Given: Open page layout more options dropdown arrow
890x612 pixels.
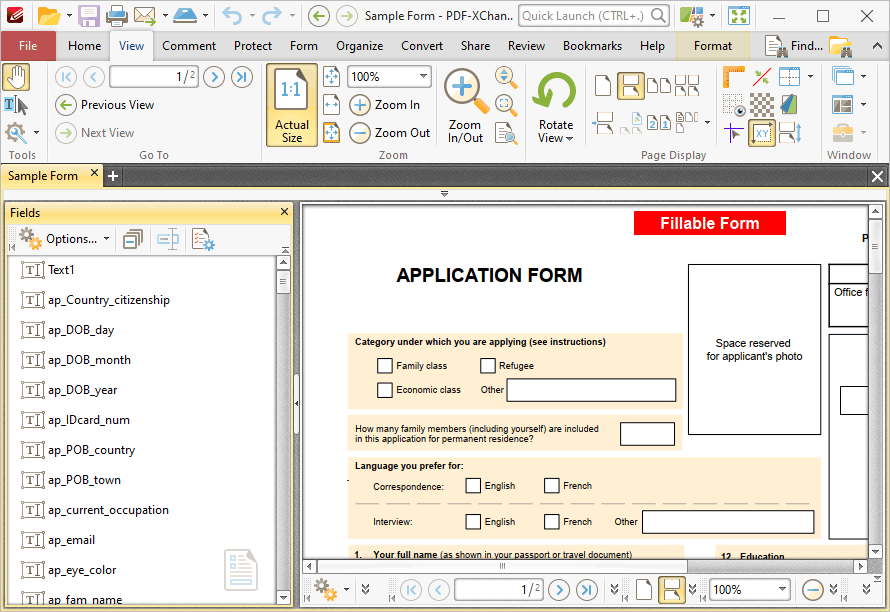Looking at the screenshot, I should click(x=707, y=122).
